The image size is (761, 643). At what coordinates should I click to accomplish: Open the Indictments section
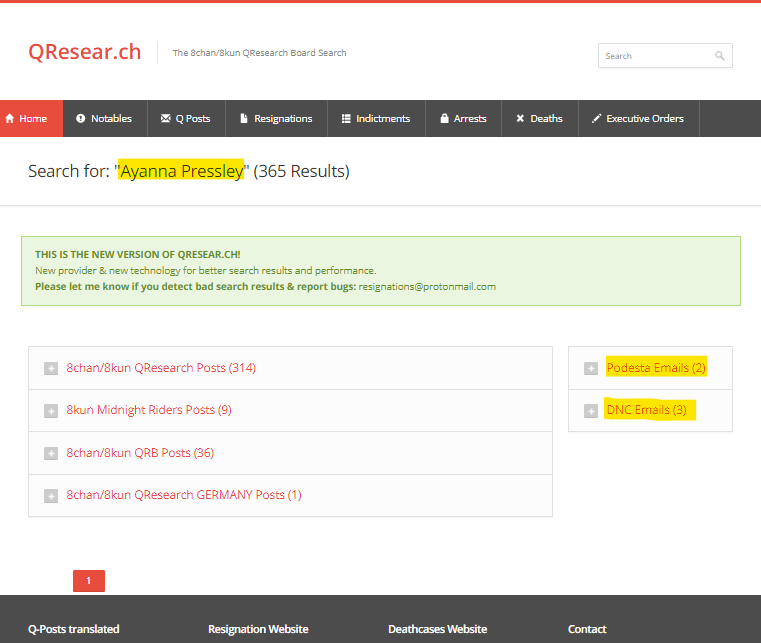point(377,118)
